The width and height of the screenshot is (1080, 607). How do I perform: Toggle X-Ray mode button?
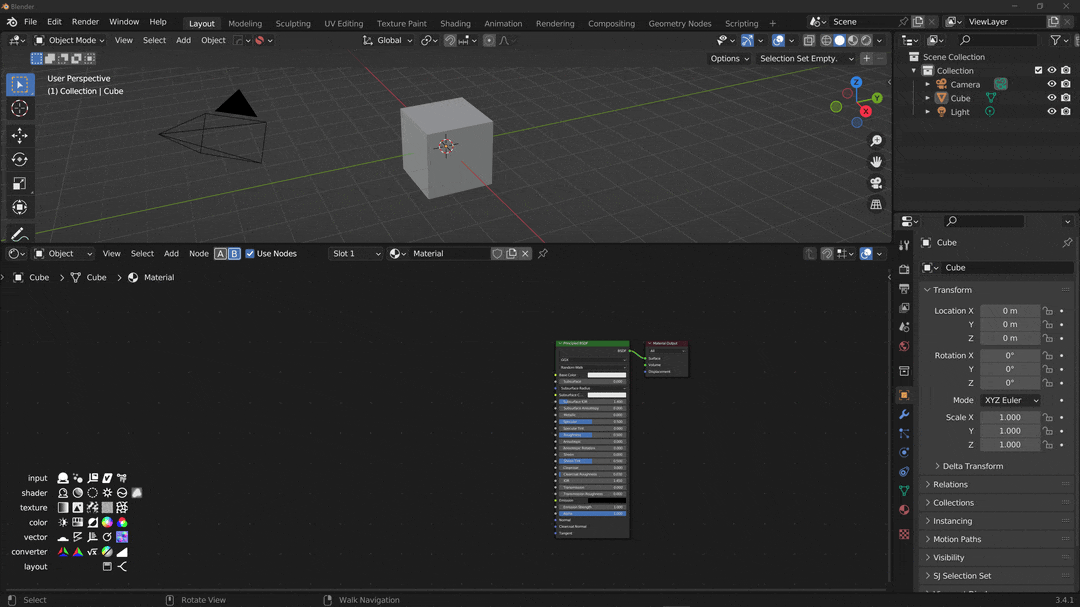click(809, 41)
